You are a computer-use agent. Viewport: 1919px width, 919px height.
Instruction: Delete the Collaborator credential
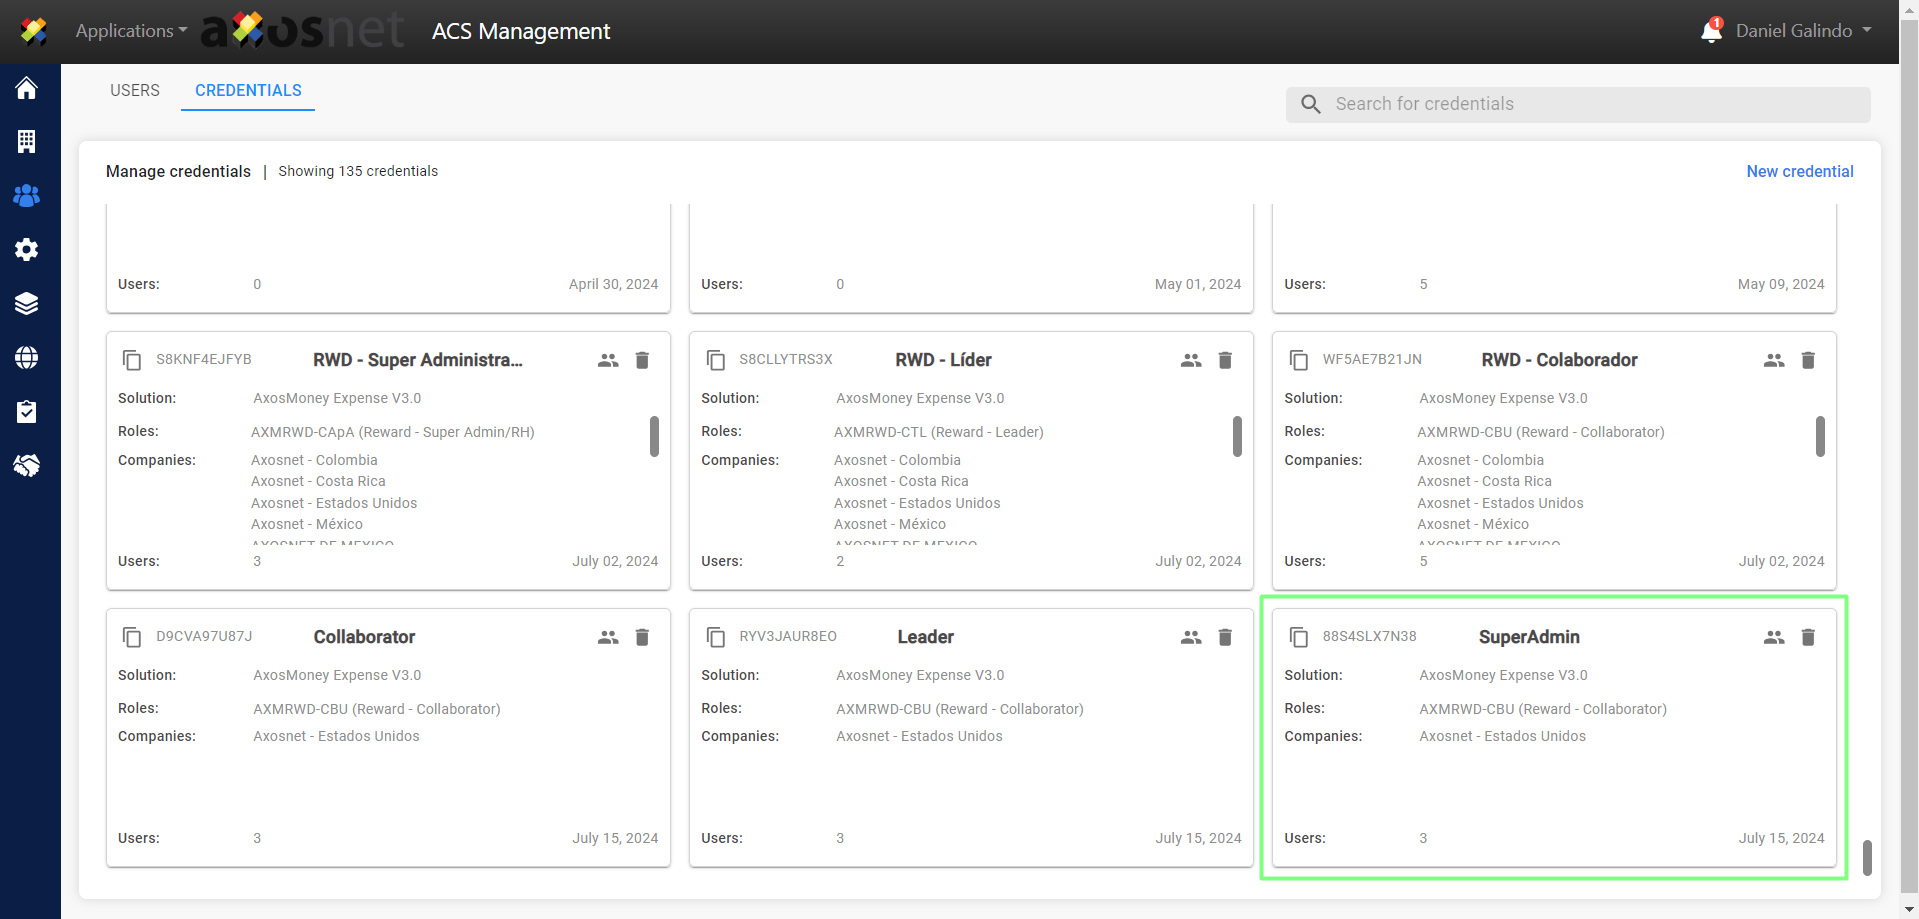[642, 637]
